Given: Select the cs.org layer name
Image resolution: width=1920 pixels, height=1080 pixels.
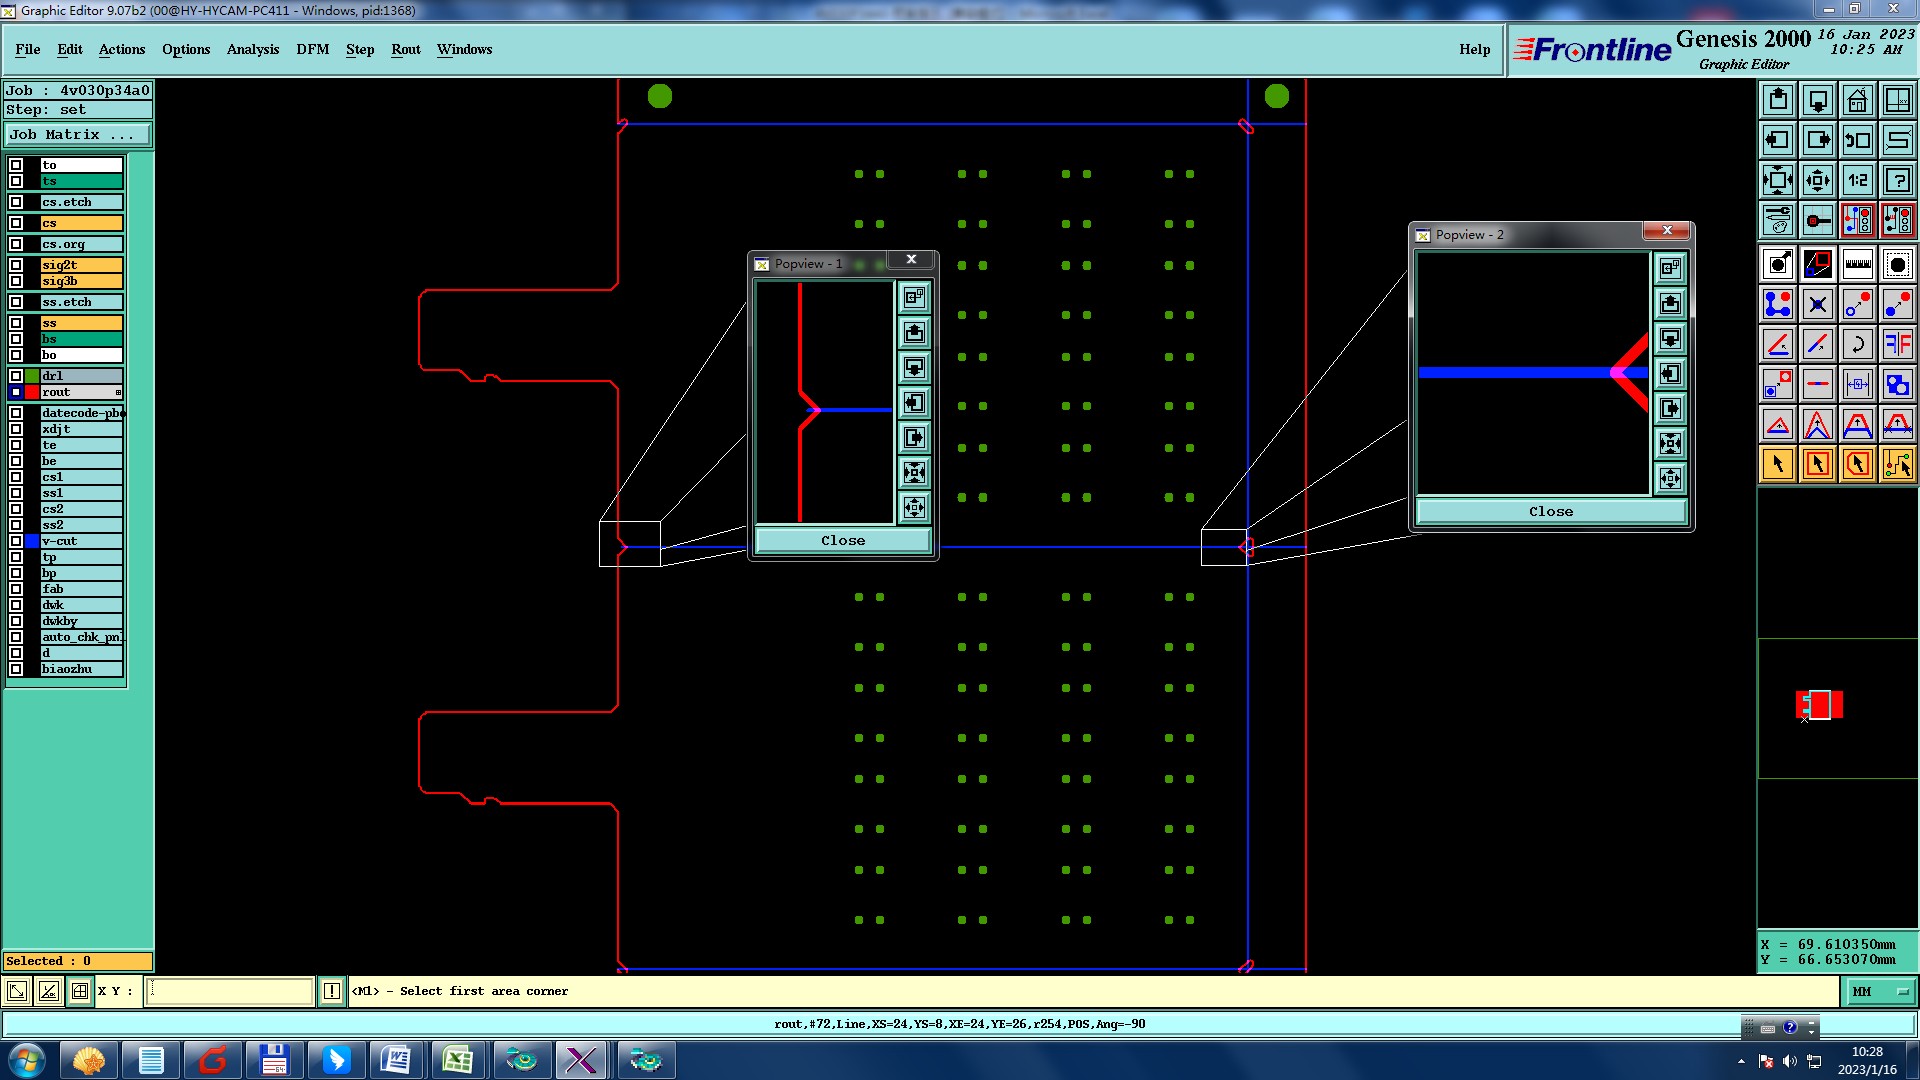Looking at the screenshot, I should (81, 244).
